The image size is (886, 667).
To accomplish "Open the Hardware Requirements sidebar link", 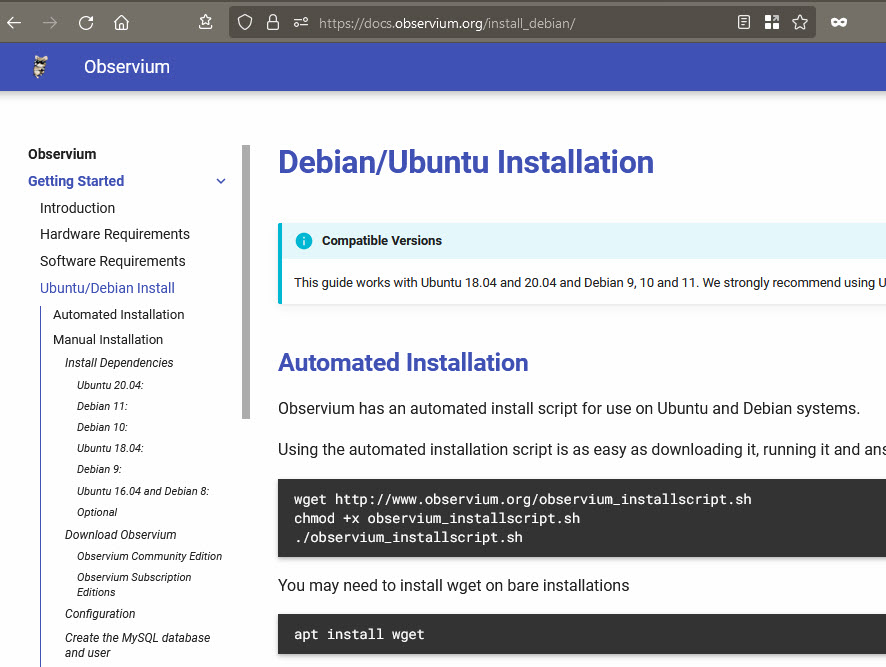I will [x=114, y=234].
